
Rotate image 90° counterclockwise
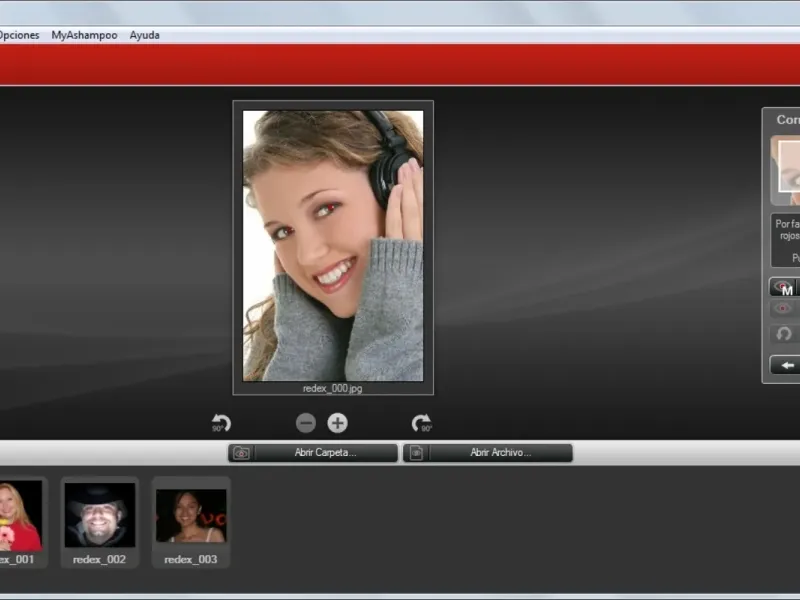click(221, 423)
